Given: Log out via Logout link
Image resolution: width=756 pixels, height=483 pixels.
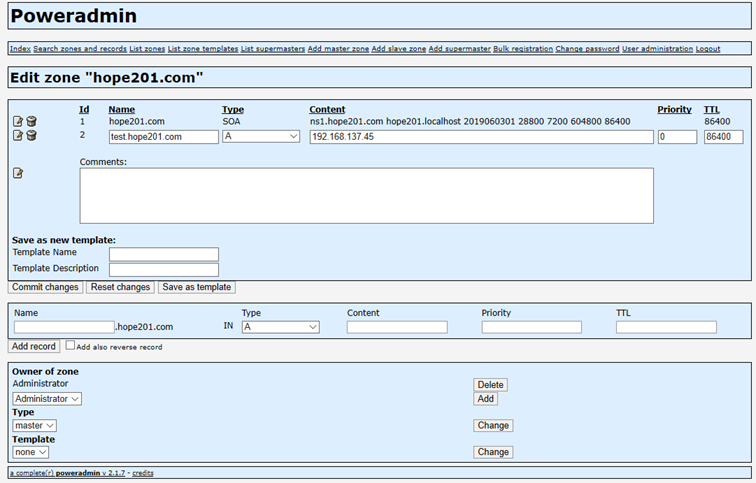Looking at the screenshot, I should [x=708, y=49].
